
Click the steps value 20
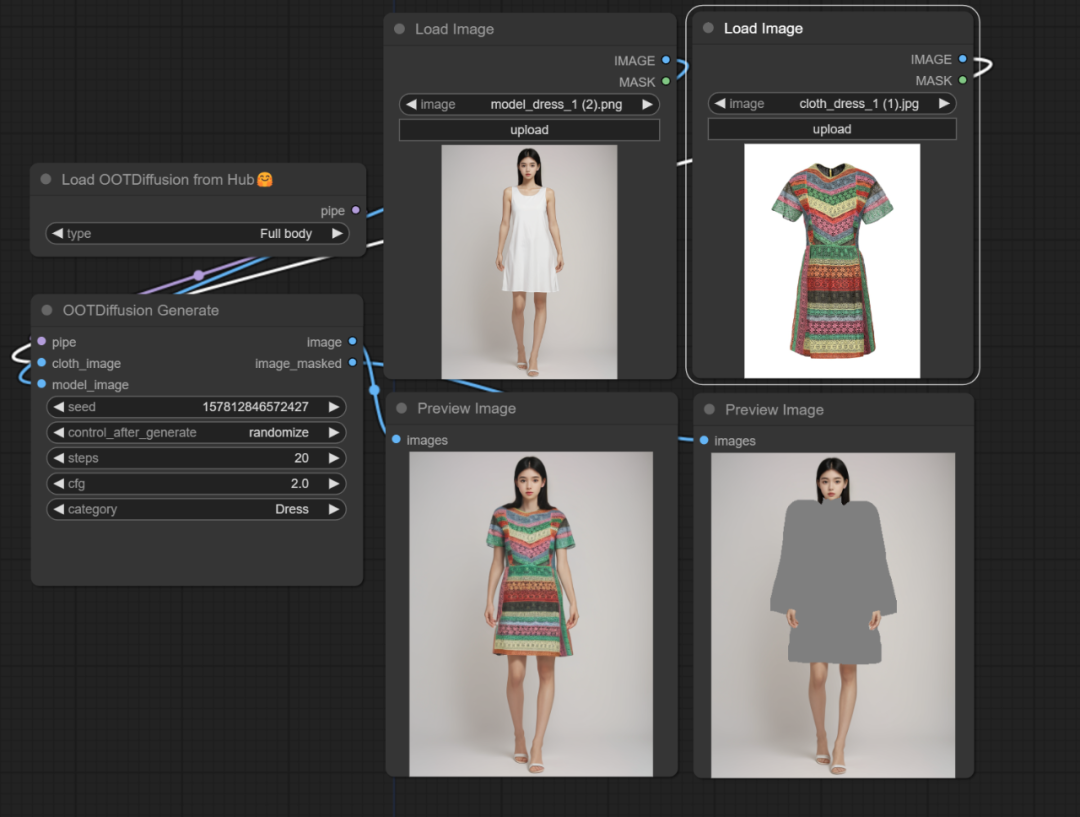[x=302, y=458]
